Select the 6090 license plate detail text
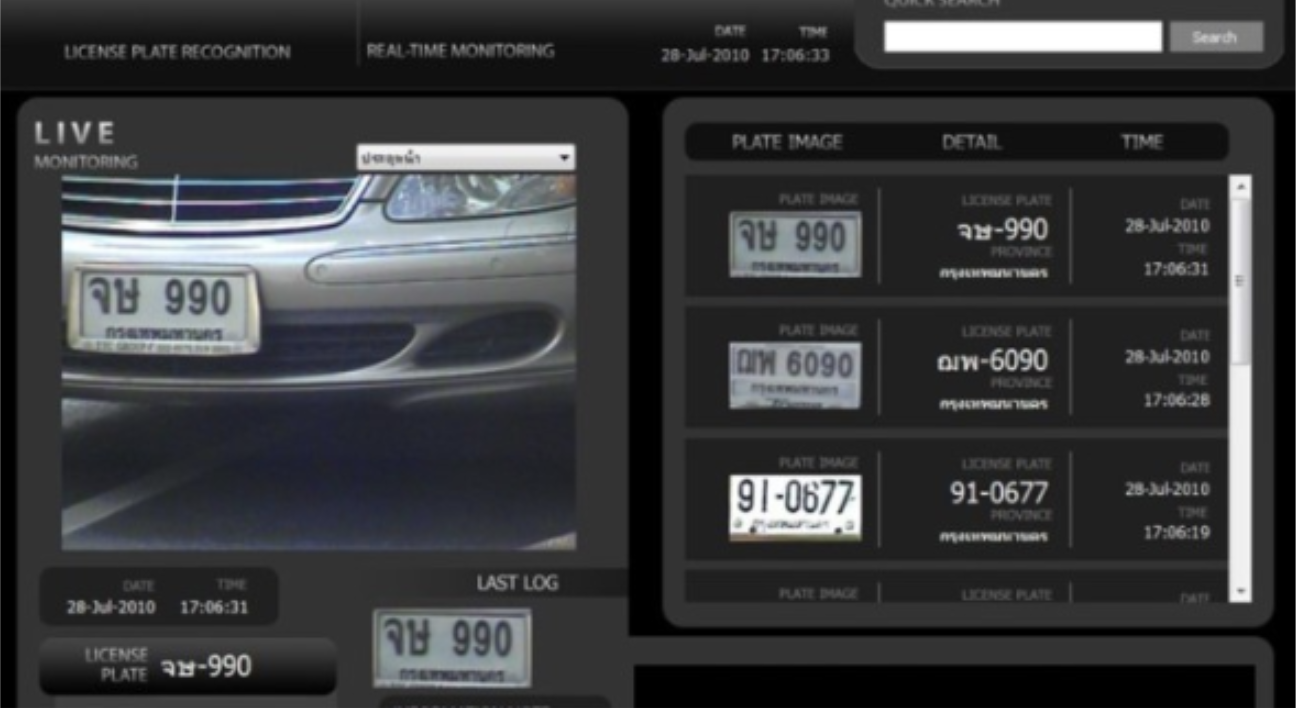 pos(992,361)
